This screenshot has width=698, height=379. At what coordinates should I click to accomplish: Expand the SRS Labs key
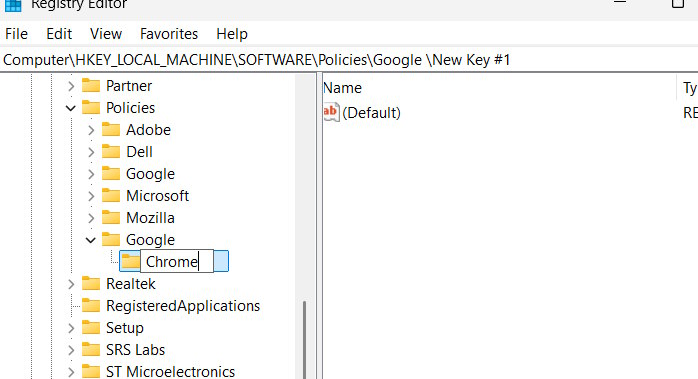tap(71, 350)
